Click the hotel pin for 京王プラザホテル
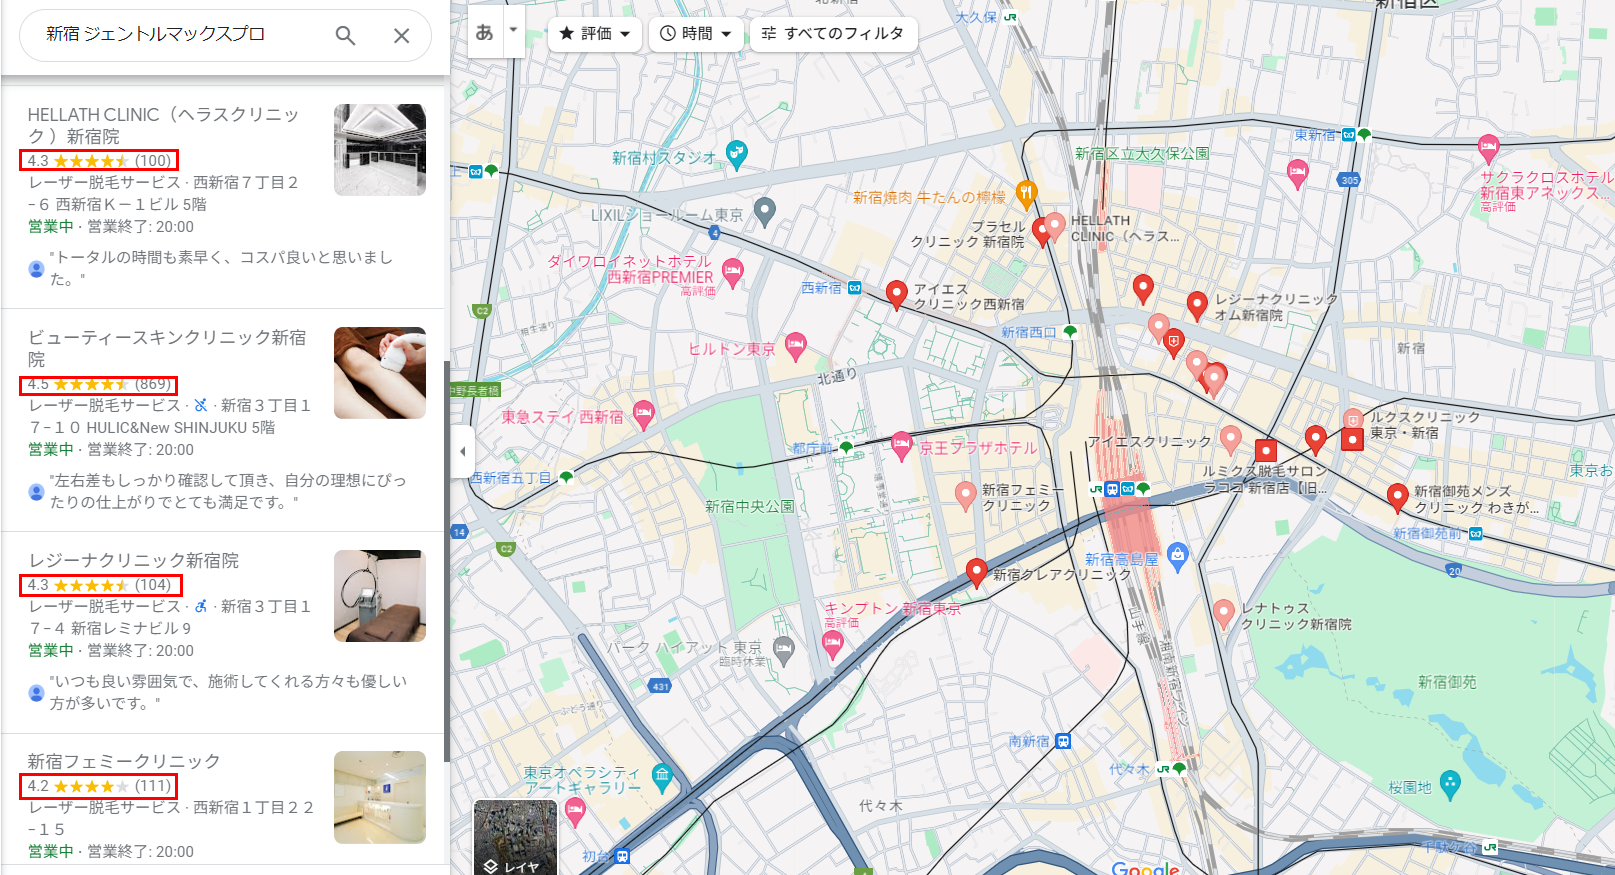The image size is (1615, 875). (901, 445)
